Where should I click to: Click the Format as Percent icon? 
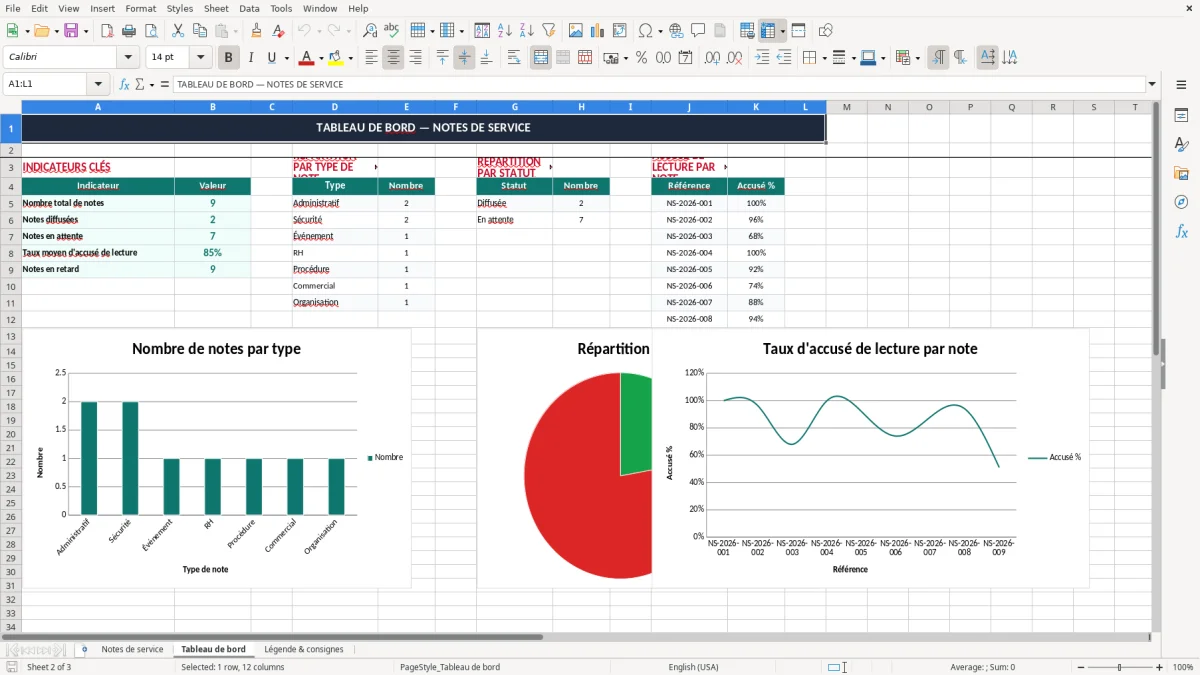[642, 58]
